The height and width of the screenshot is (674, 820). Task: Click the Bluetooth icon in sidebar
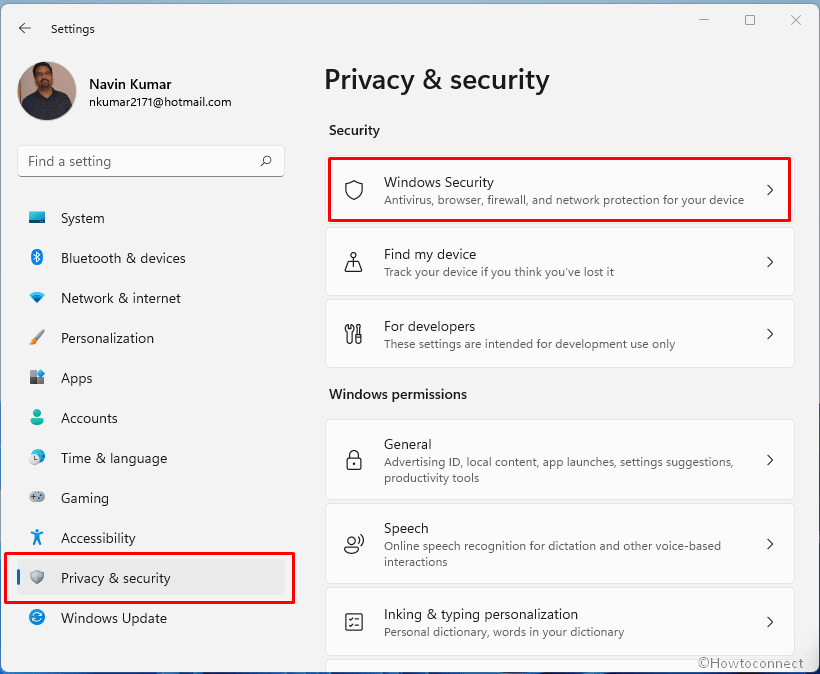pos(37,257)
